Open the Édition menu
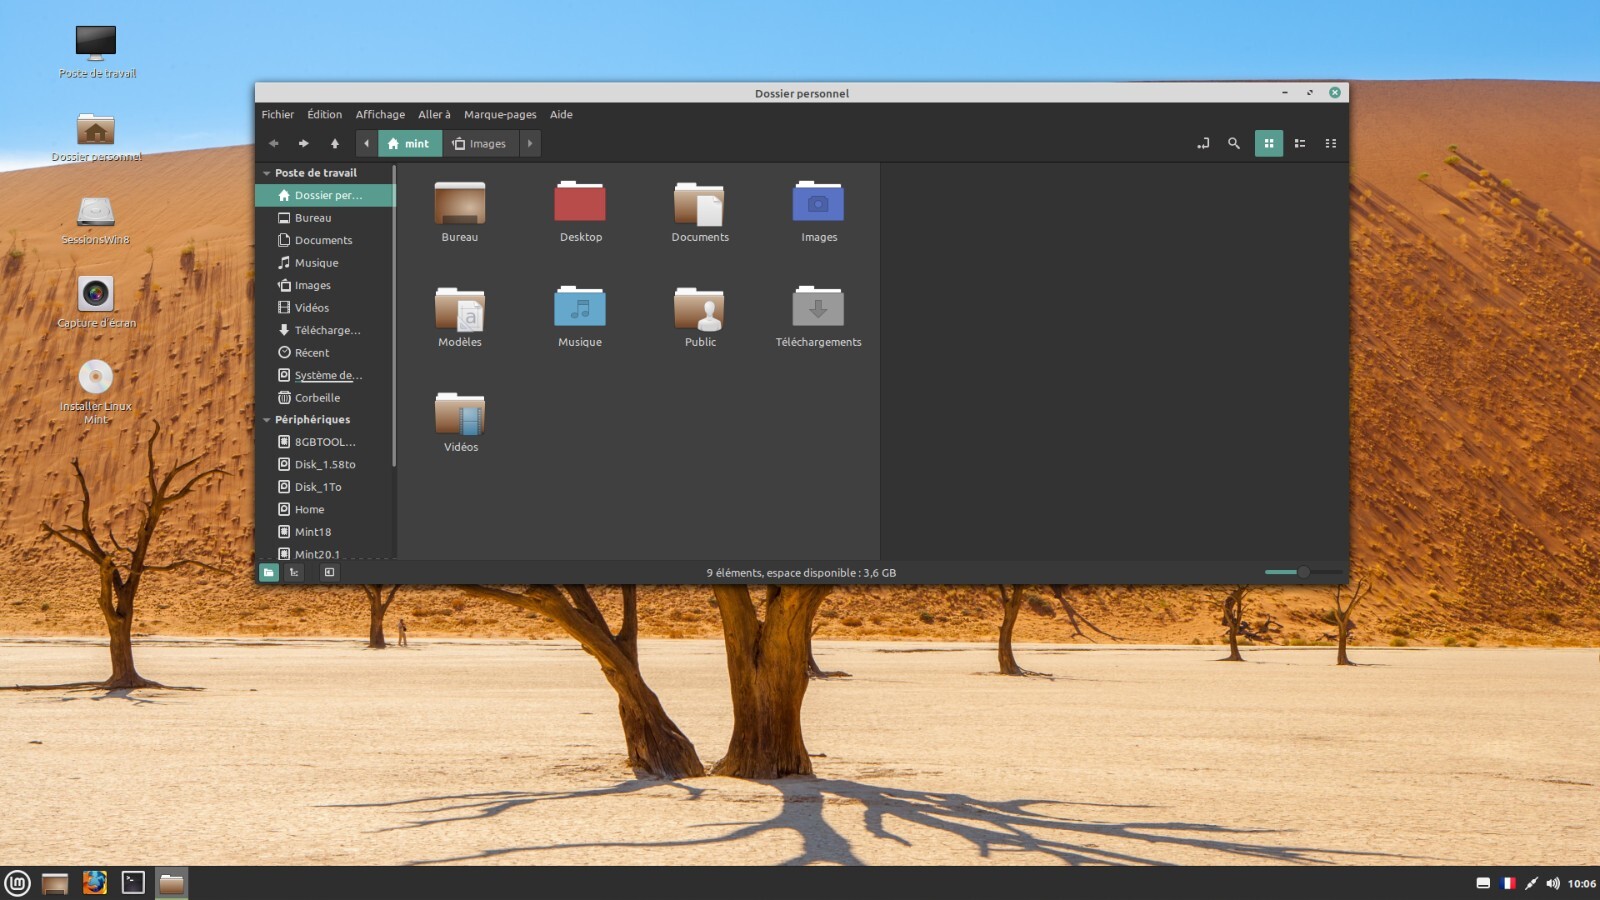The width and height of the screenshot is (1600, 900). click(324, 114)
